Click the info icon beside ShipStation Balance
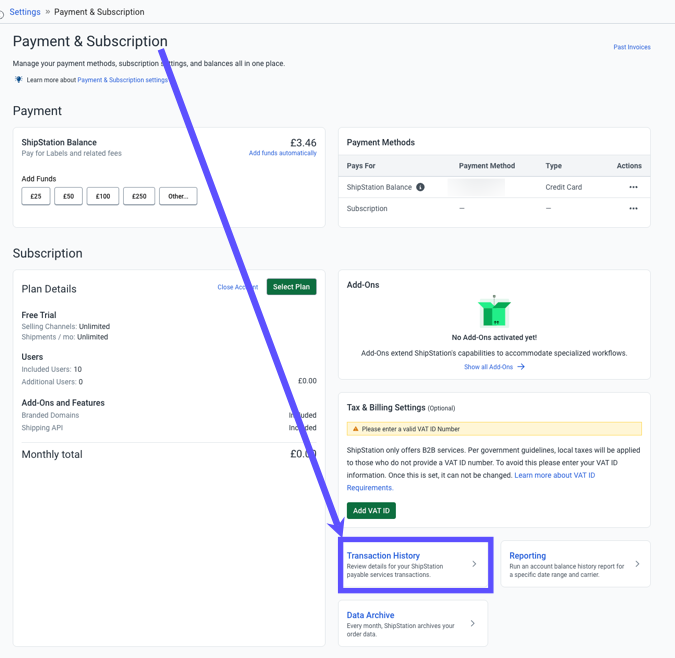 (x=420, y=187)
